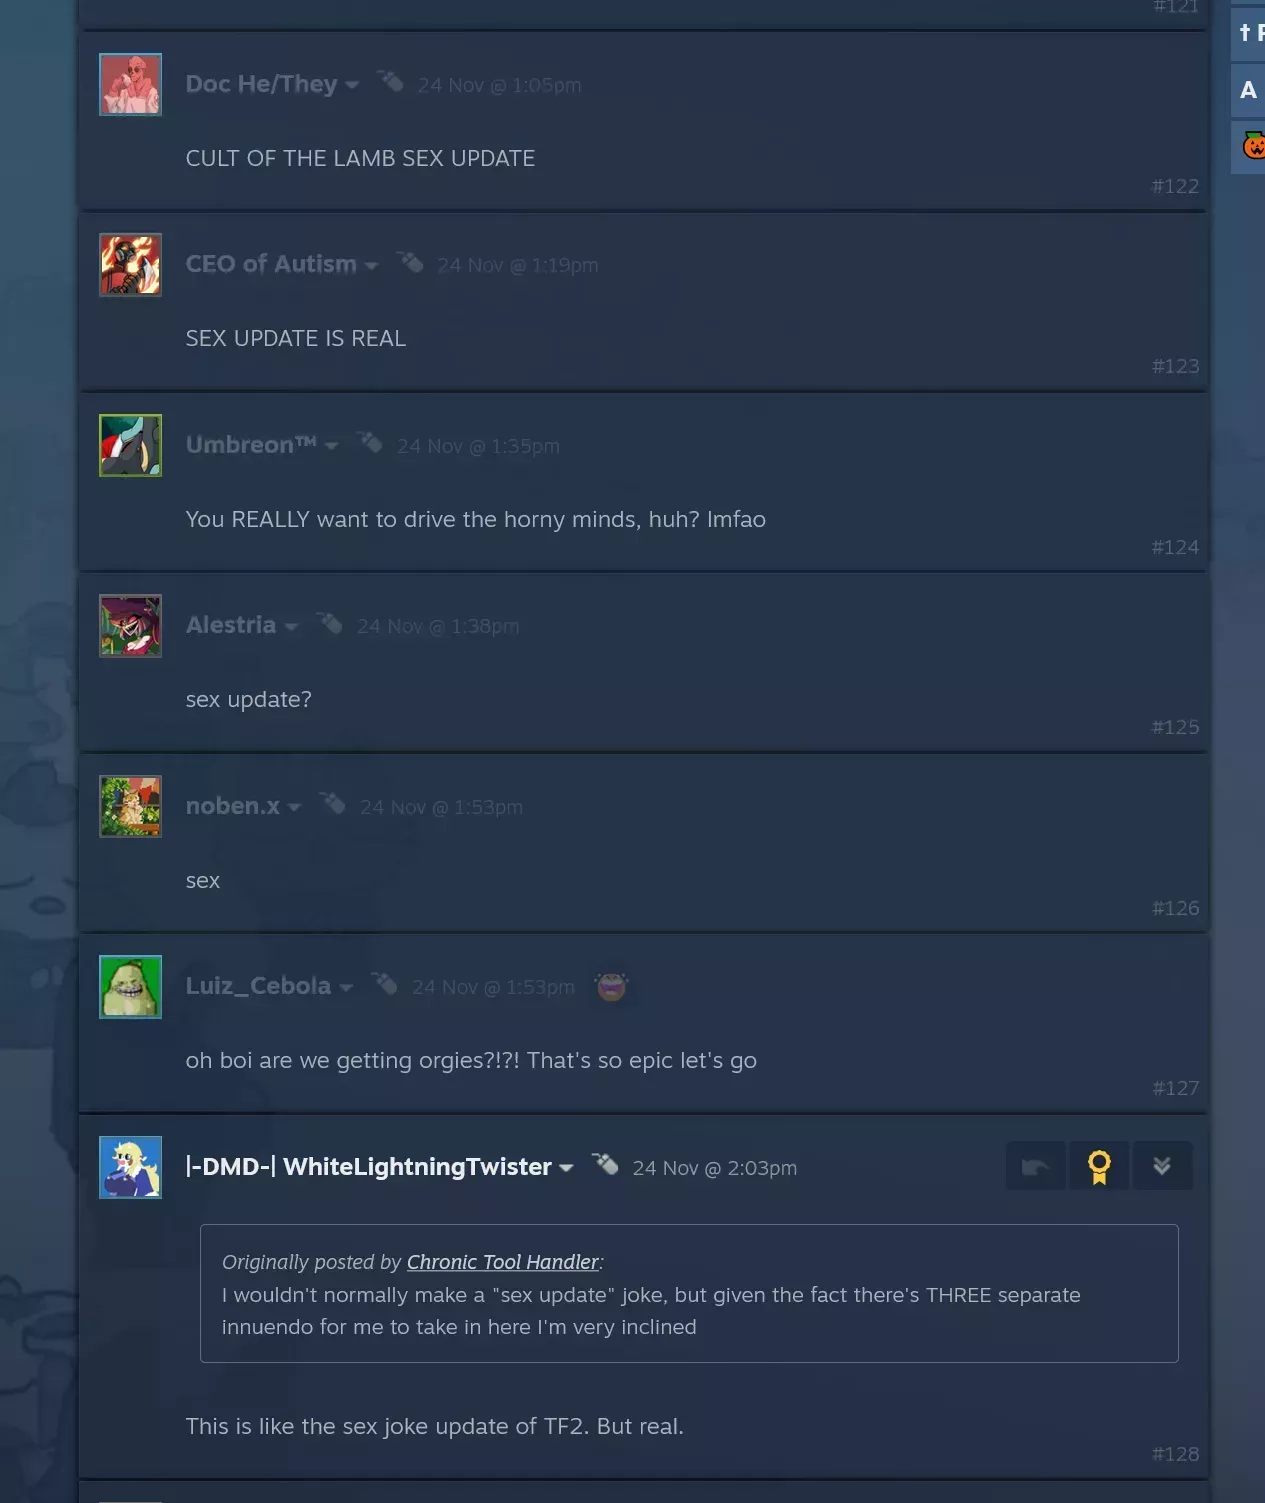The image size is (1265, 1503).
Task: Click the #128 post permalink number
Action: click(x=1175, y=1454)
